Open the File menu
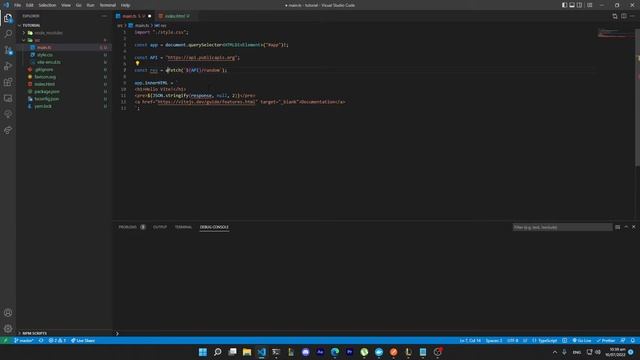This screenshot has width=640, height=360. (x=18, y=5)
